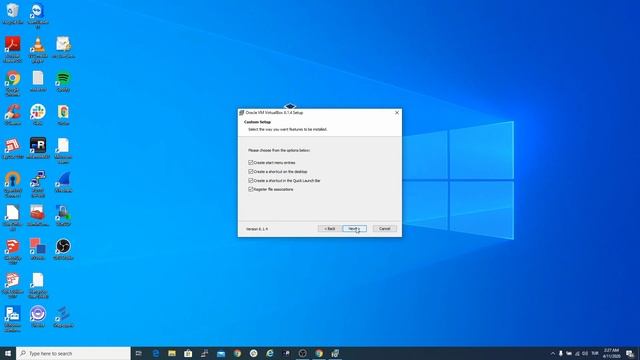Toggle Create a shortcut on the desktop
640x360 pixels.
[x=251, y=171]
